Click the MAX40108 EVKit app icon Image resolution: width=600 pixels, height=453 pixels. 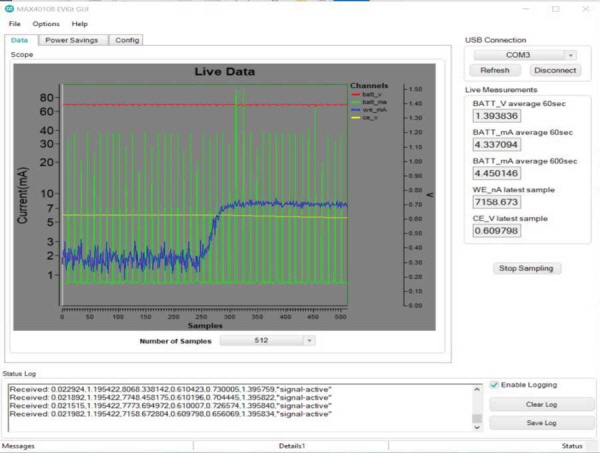pos(8,8)
